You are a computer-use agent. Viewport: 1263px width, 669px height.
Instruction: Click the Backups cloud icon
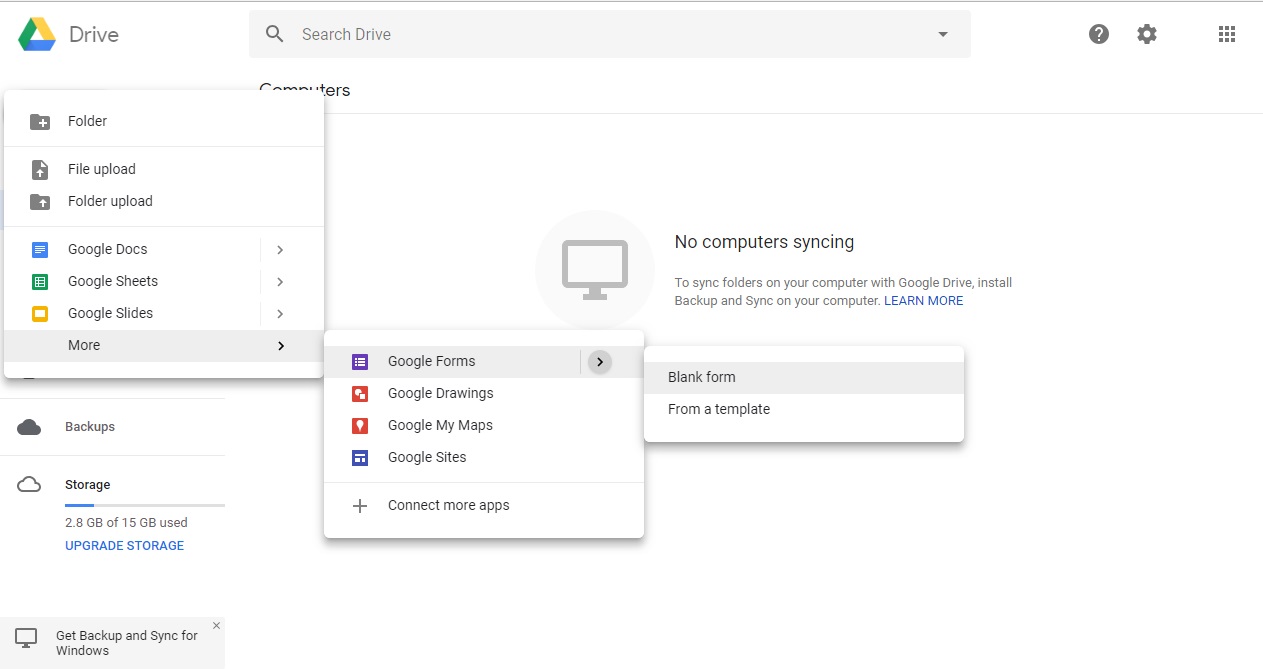(x=30, y=427)
